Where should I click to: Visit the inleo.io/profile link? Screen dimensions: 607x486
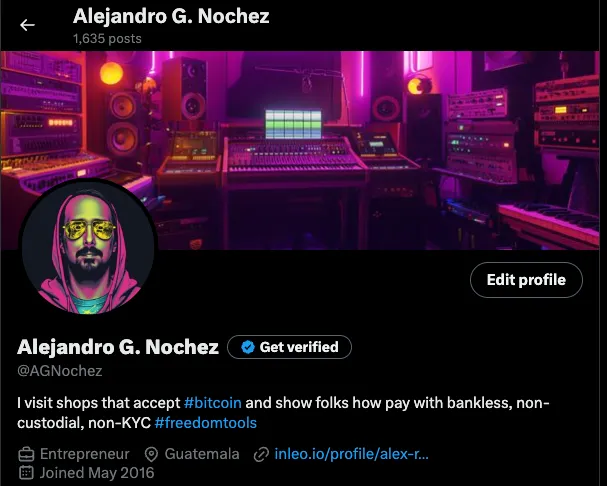tap(352, 454)
